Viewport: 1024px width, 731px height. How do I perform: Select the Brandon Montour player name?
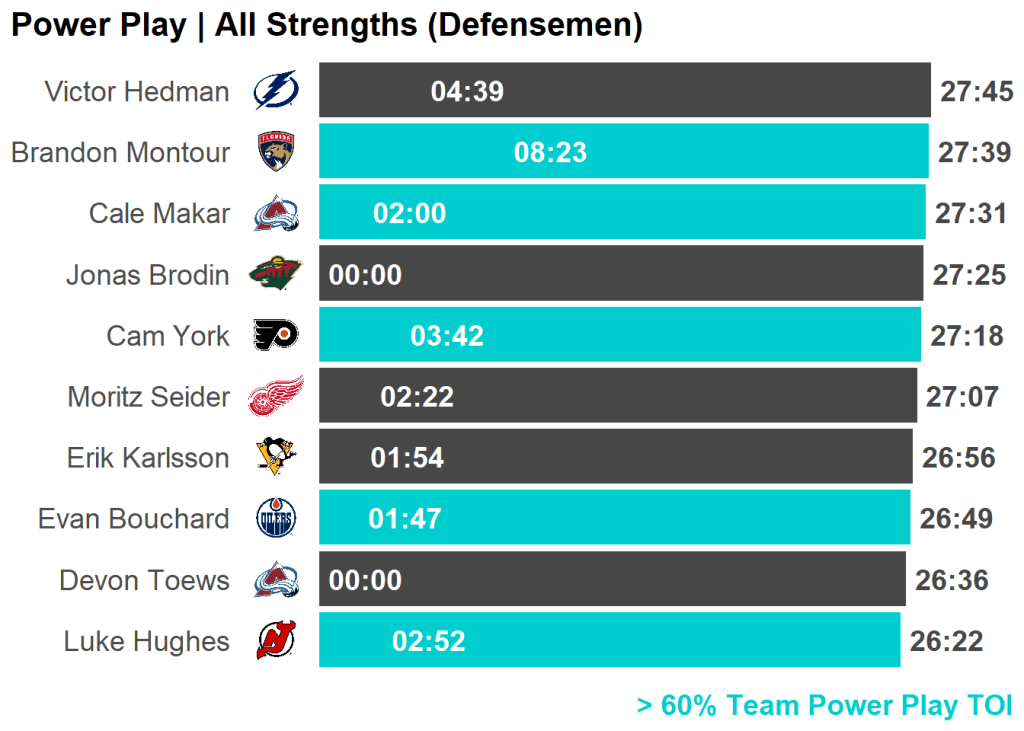point(120,153)
